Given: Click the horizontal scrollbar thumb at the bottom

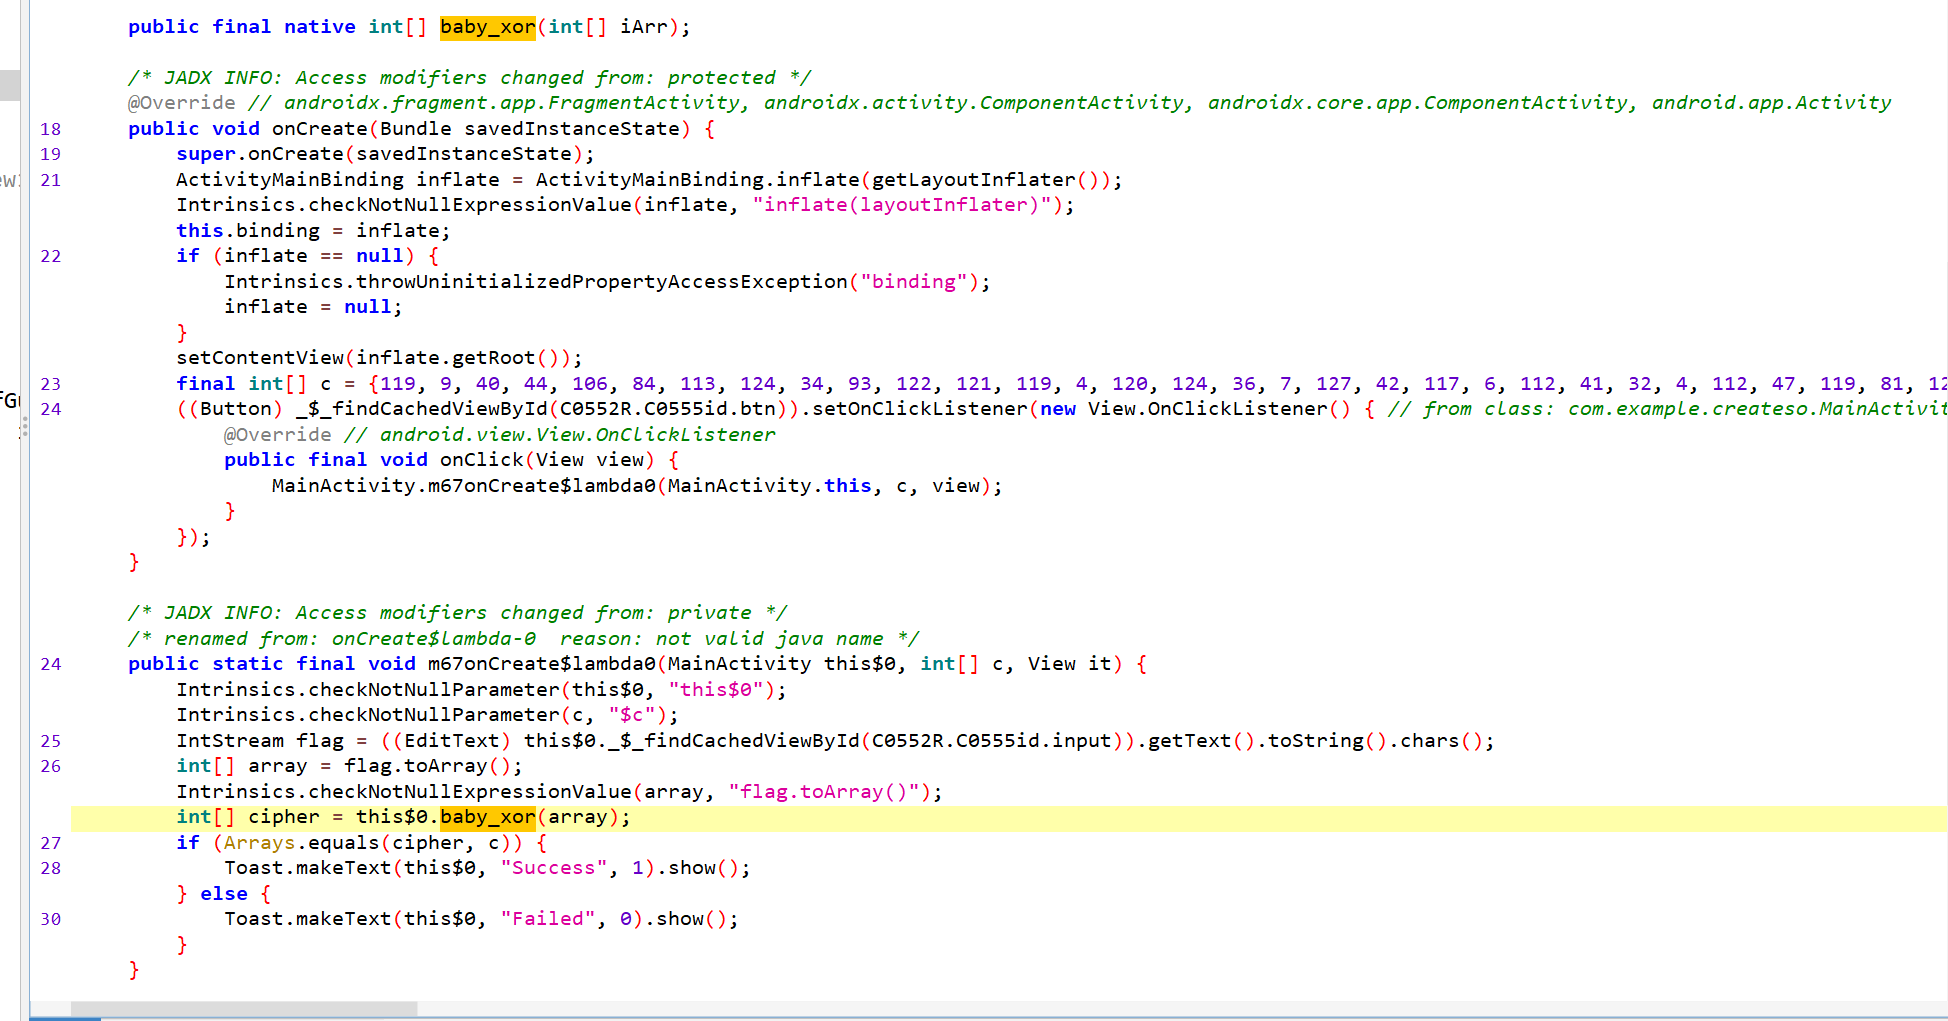Looking at the screenshot, I should [243, 1009].
